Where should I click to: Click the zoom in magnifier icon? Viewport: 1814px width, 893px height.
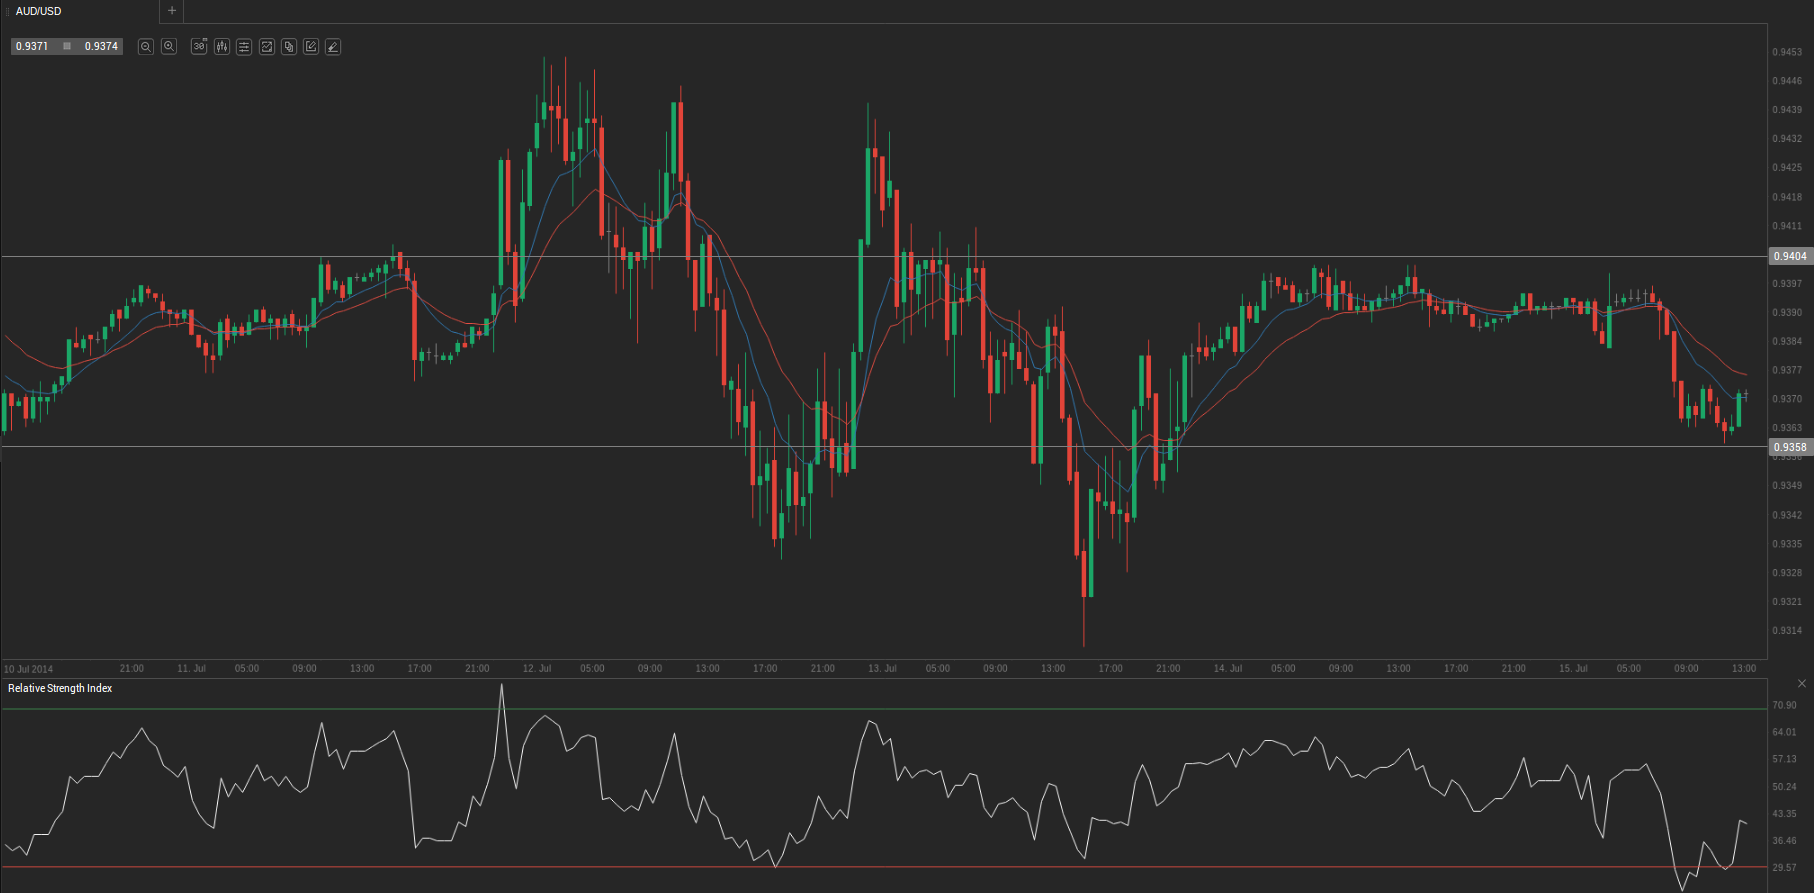(169, 47)
